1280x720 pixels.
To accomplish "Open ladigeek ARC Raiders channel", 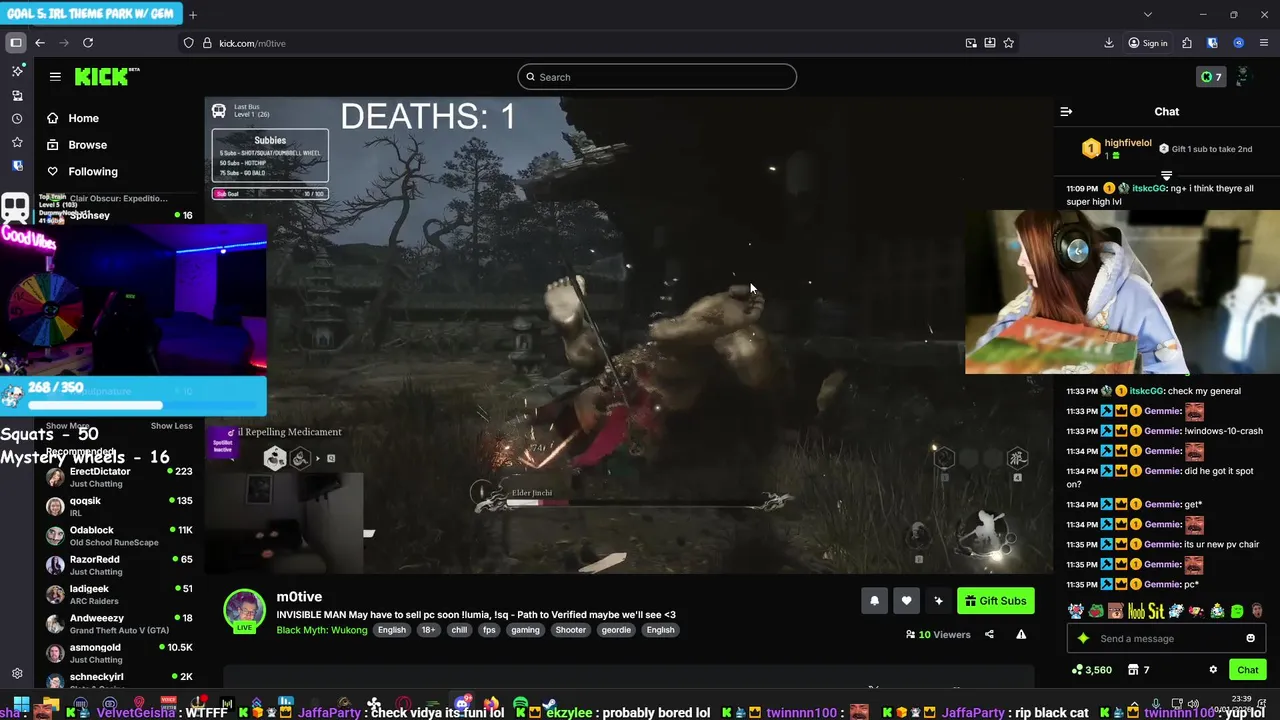I will coord(119,594).
